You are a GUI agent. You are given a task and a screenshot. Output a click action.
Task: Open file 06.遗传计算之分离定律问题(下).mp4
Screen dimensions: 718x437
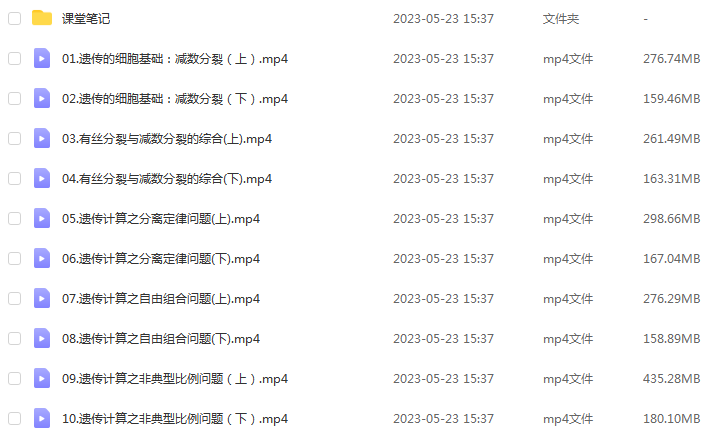tap(161, 259)
